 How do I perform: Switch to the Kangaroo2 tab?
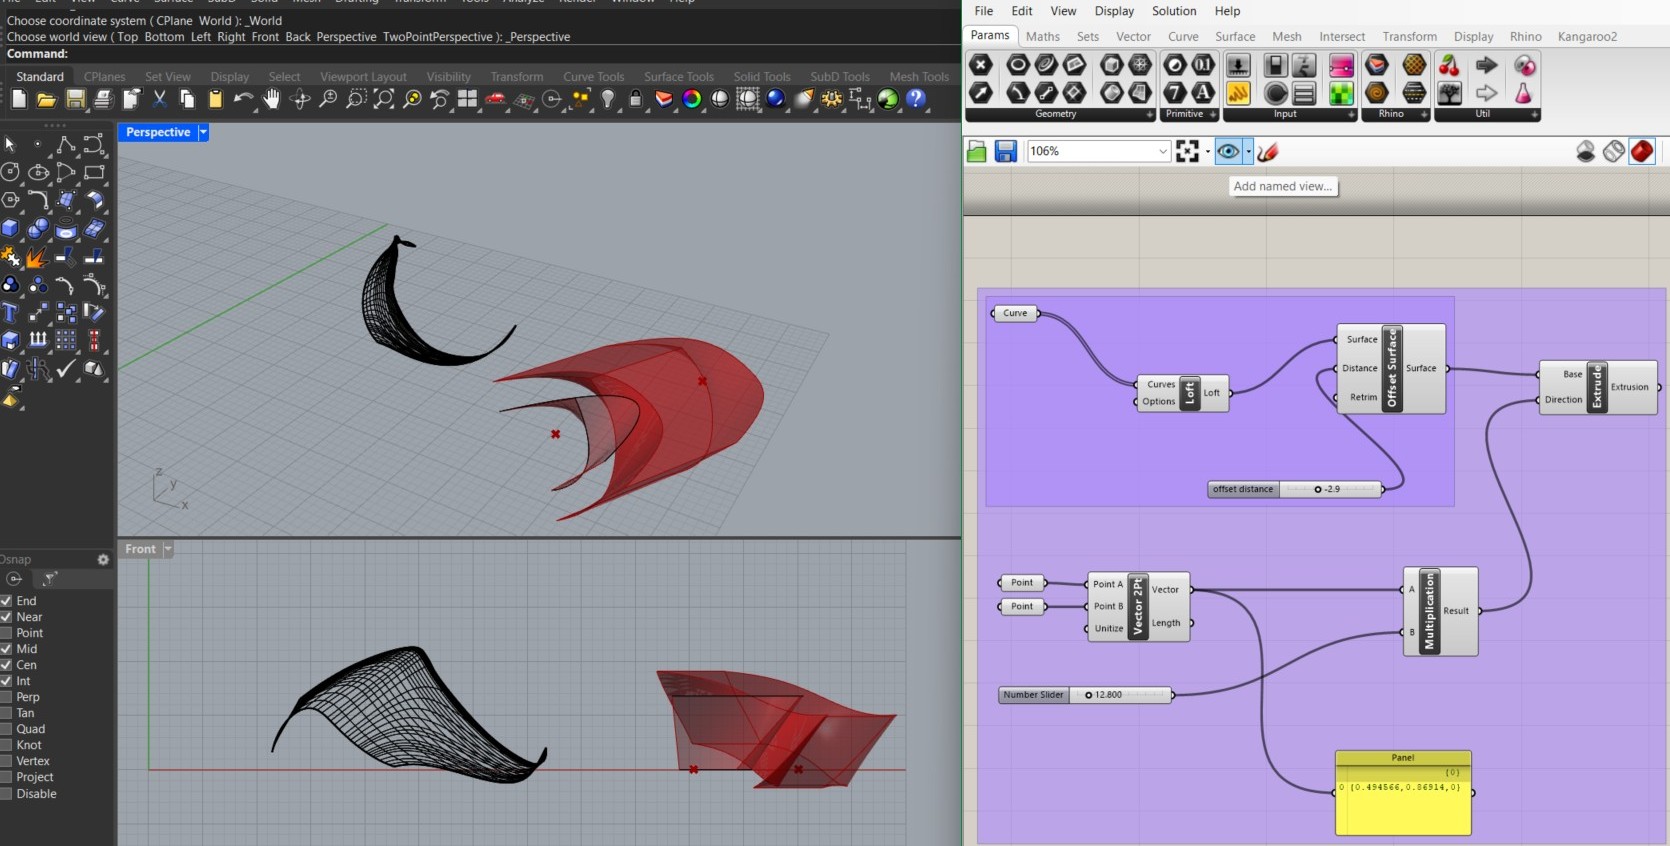[x=1586, y=37]
